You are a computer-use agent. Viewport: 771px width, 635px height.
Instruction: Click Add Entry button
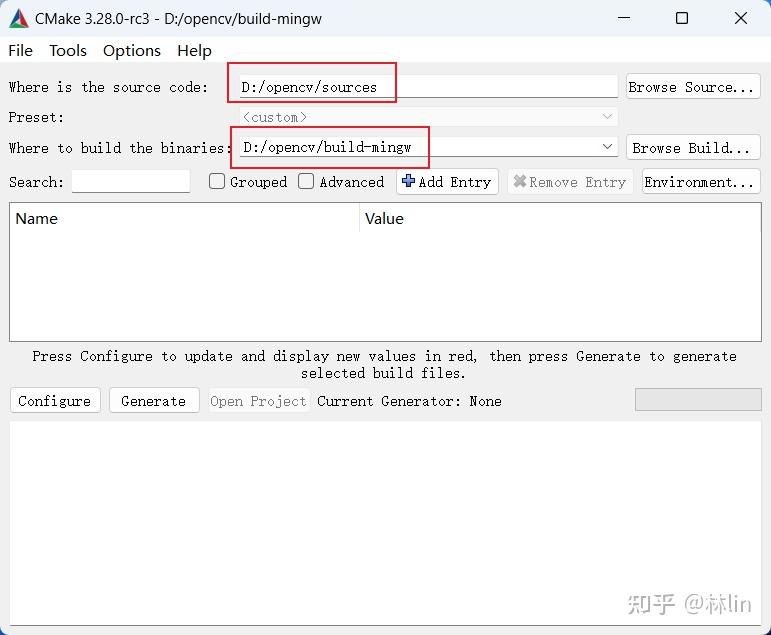pyautogui.click(x=447, y=181)
